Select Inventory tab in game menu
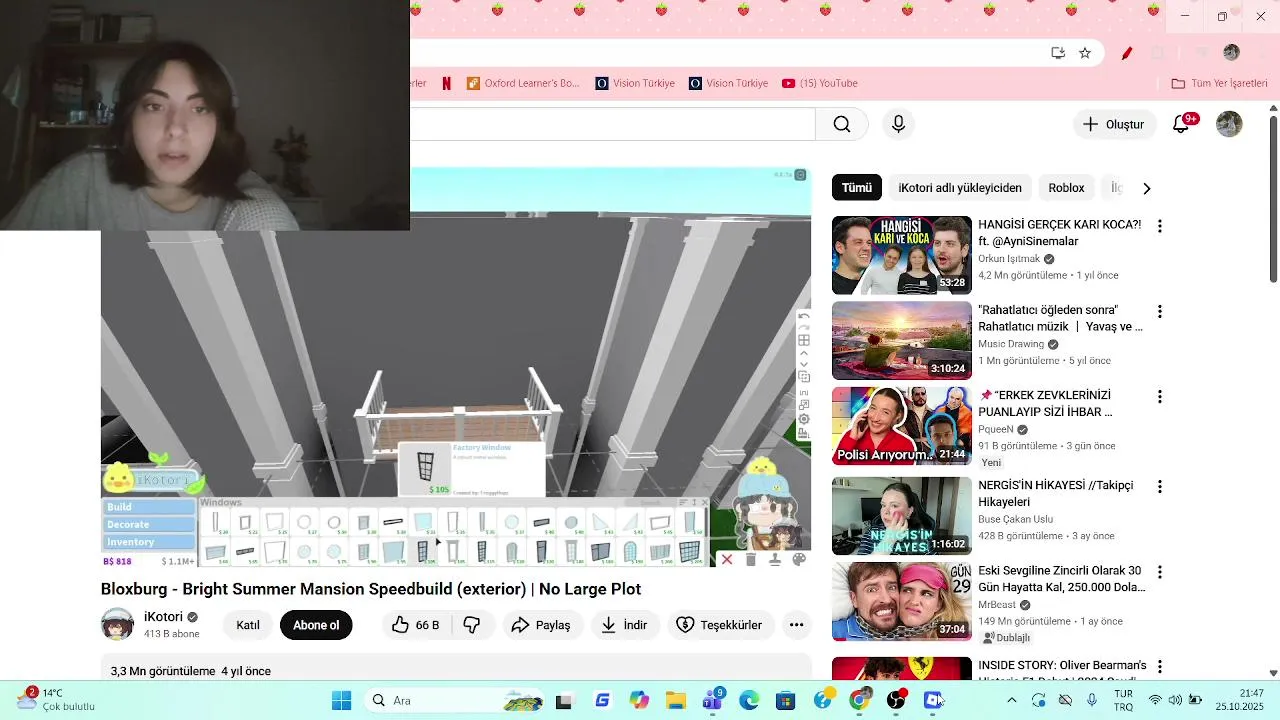The height and width of the screenshot is (720, 1280). coord(149,542)
